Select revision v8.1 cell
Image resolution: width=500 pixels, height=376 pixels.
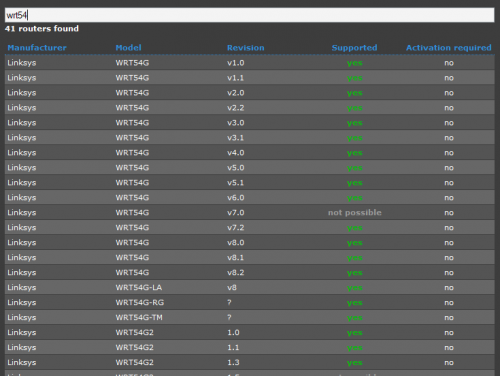[235, 258]
